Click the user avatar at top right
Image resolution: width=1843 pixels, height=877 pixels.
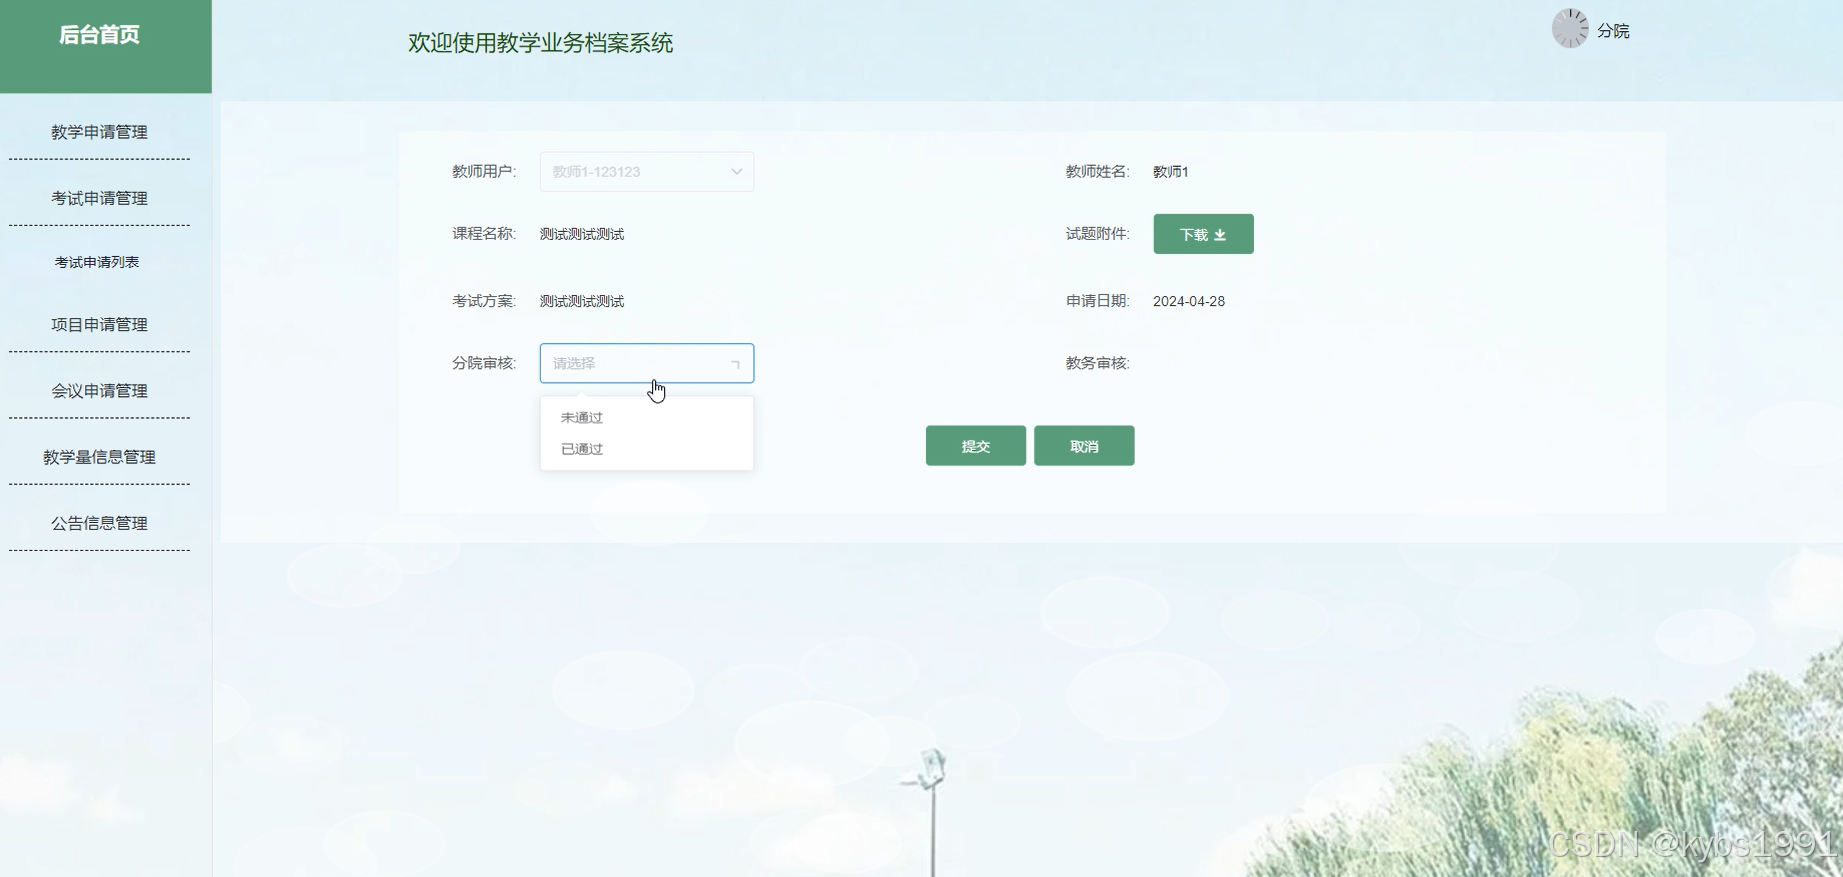point(1570,29)
